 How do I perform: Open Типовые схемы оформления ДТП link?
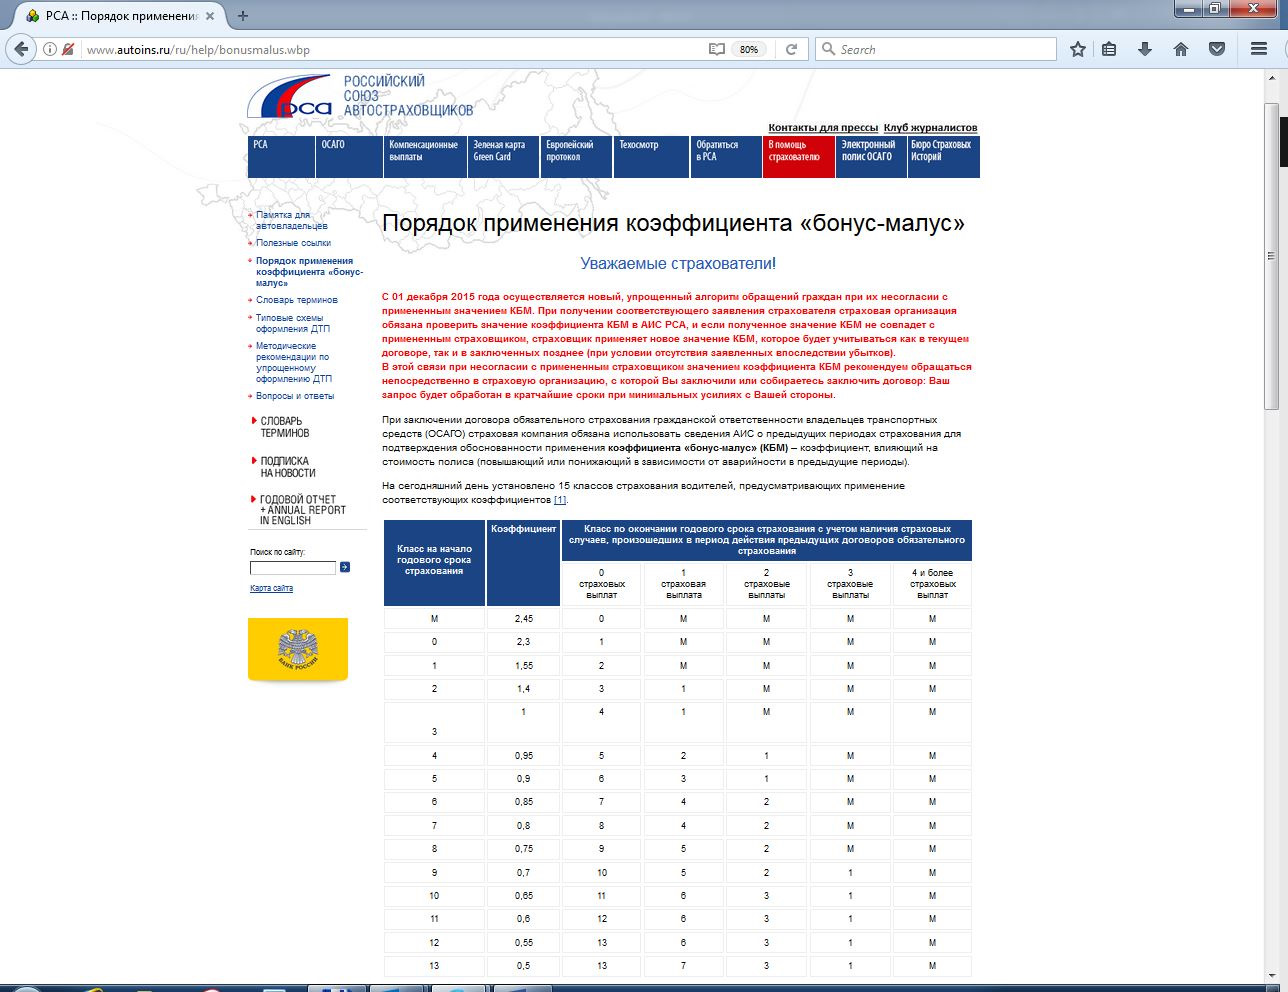pyautogui.click(x=292, y=323)
